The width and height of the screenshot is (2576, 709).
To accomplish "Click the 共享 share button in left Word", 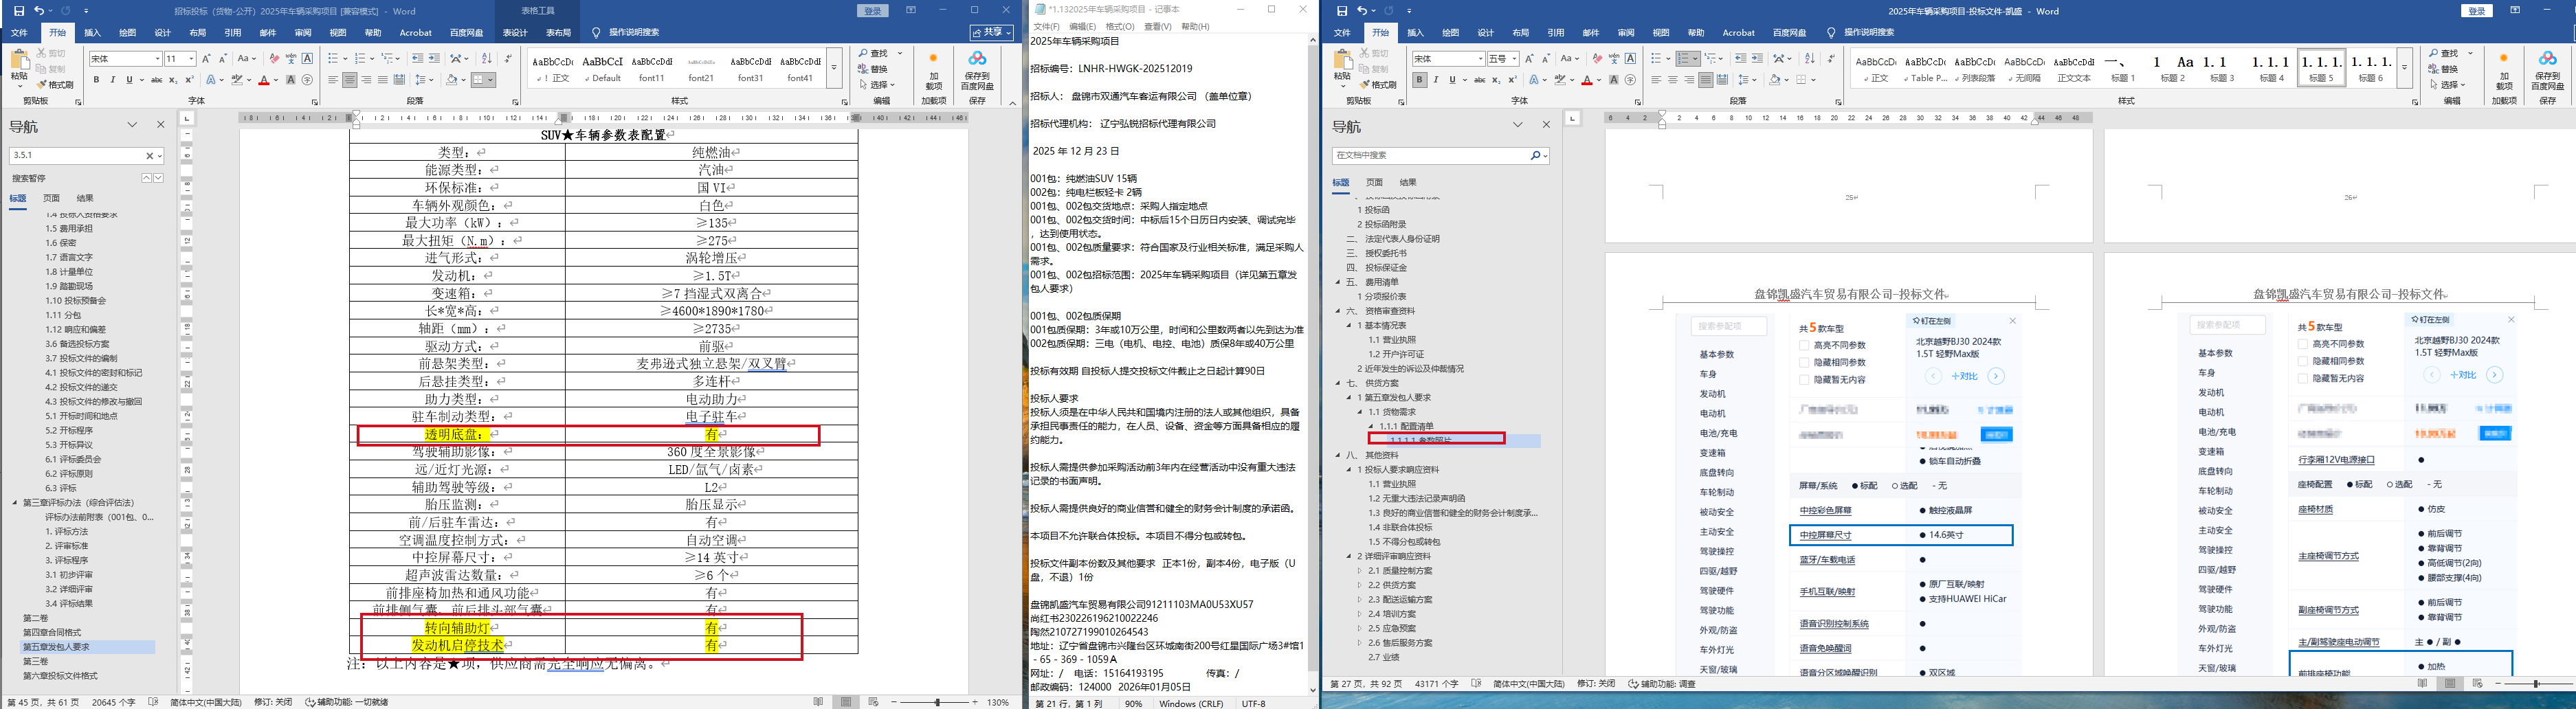I will click(992, 33).
